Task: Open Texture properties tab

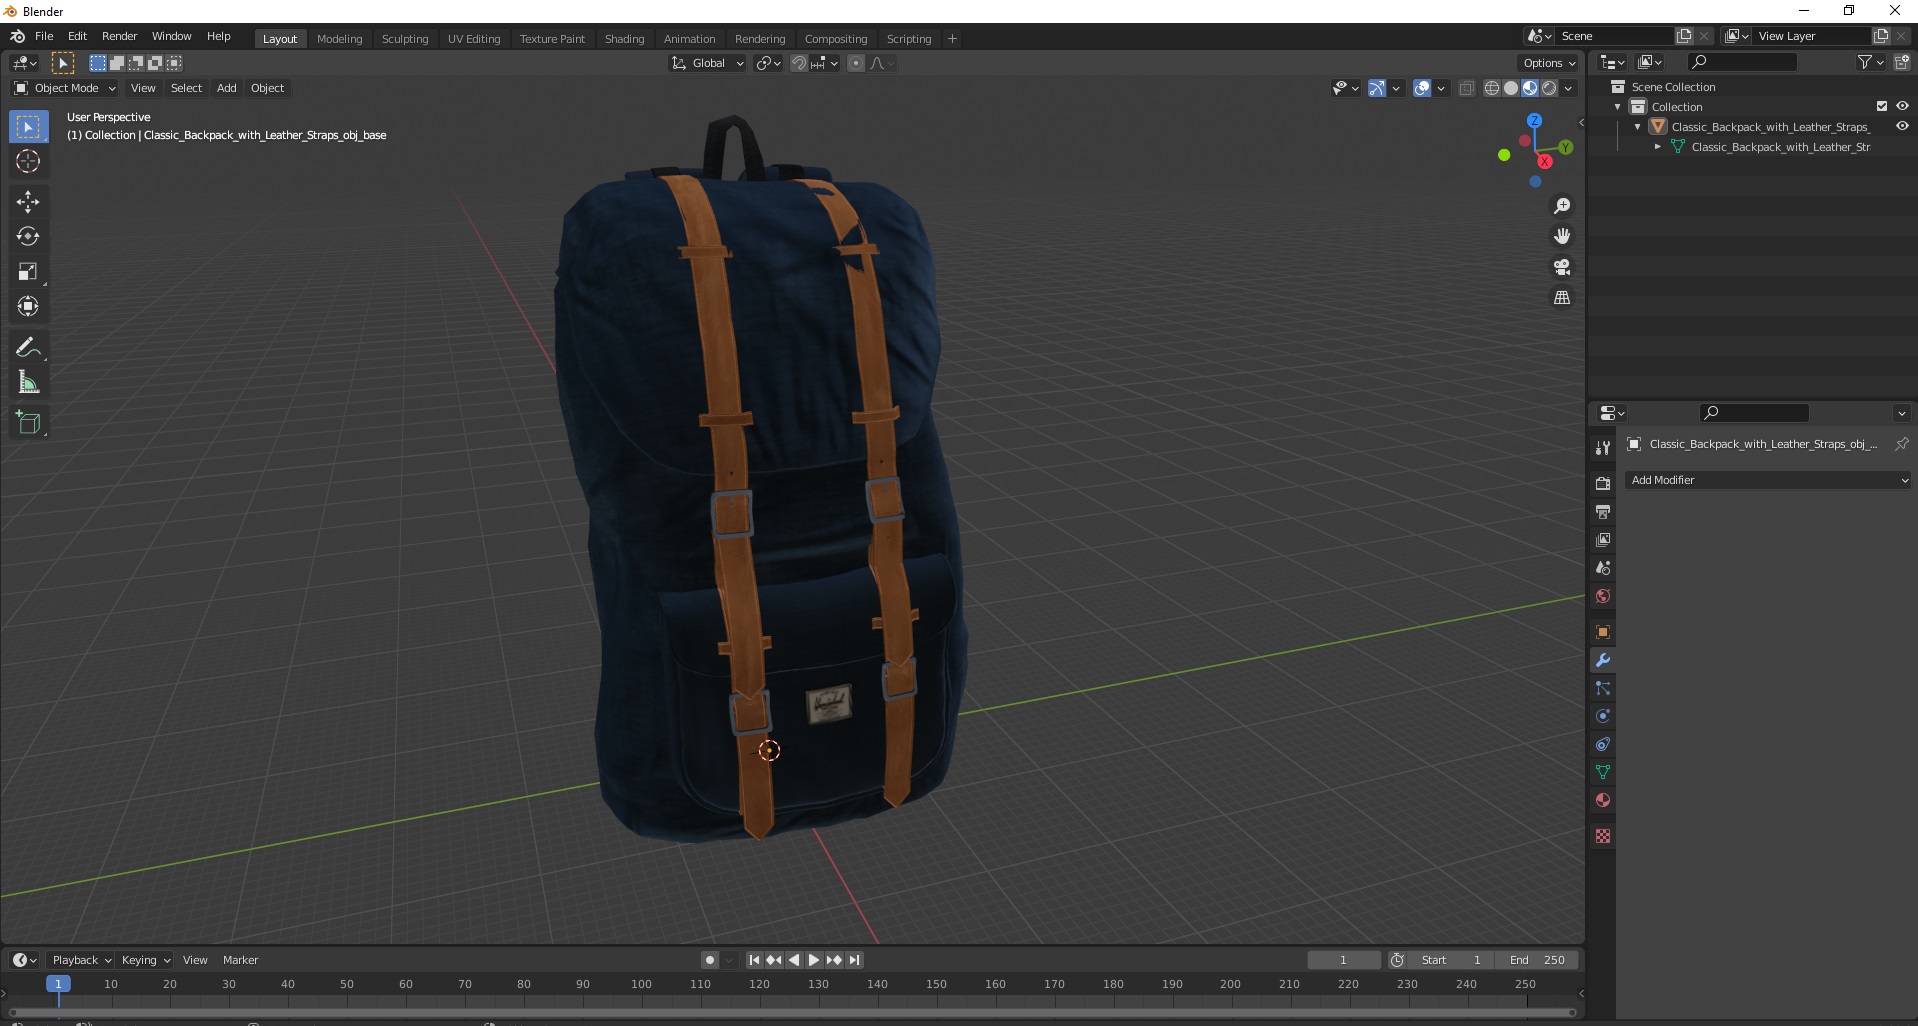Action: tap(1603, 836)
